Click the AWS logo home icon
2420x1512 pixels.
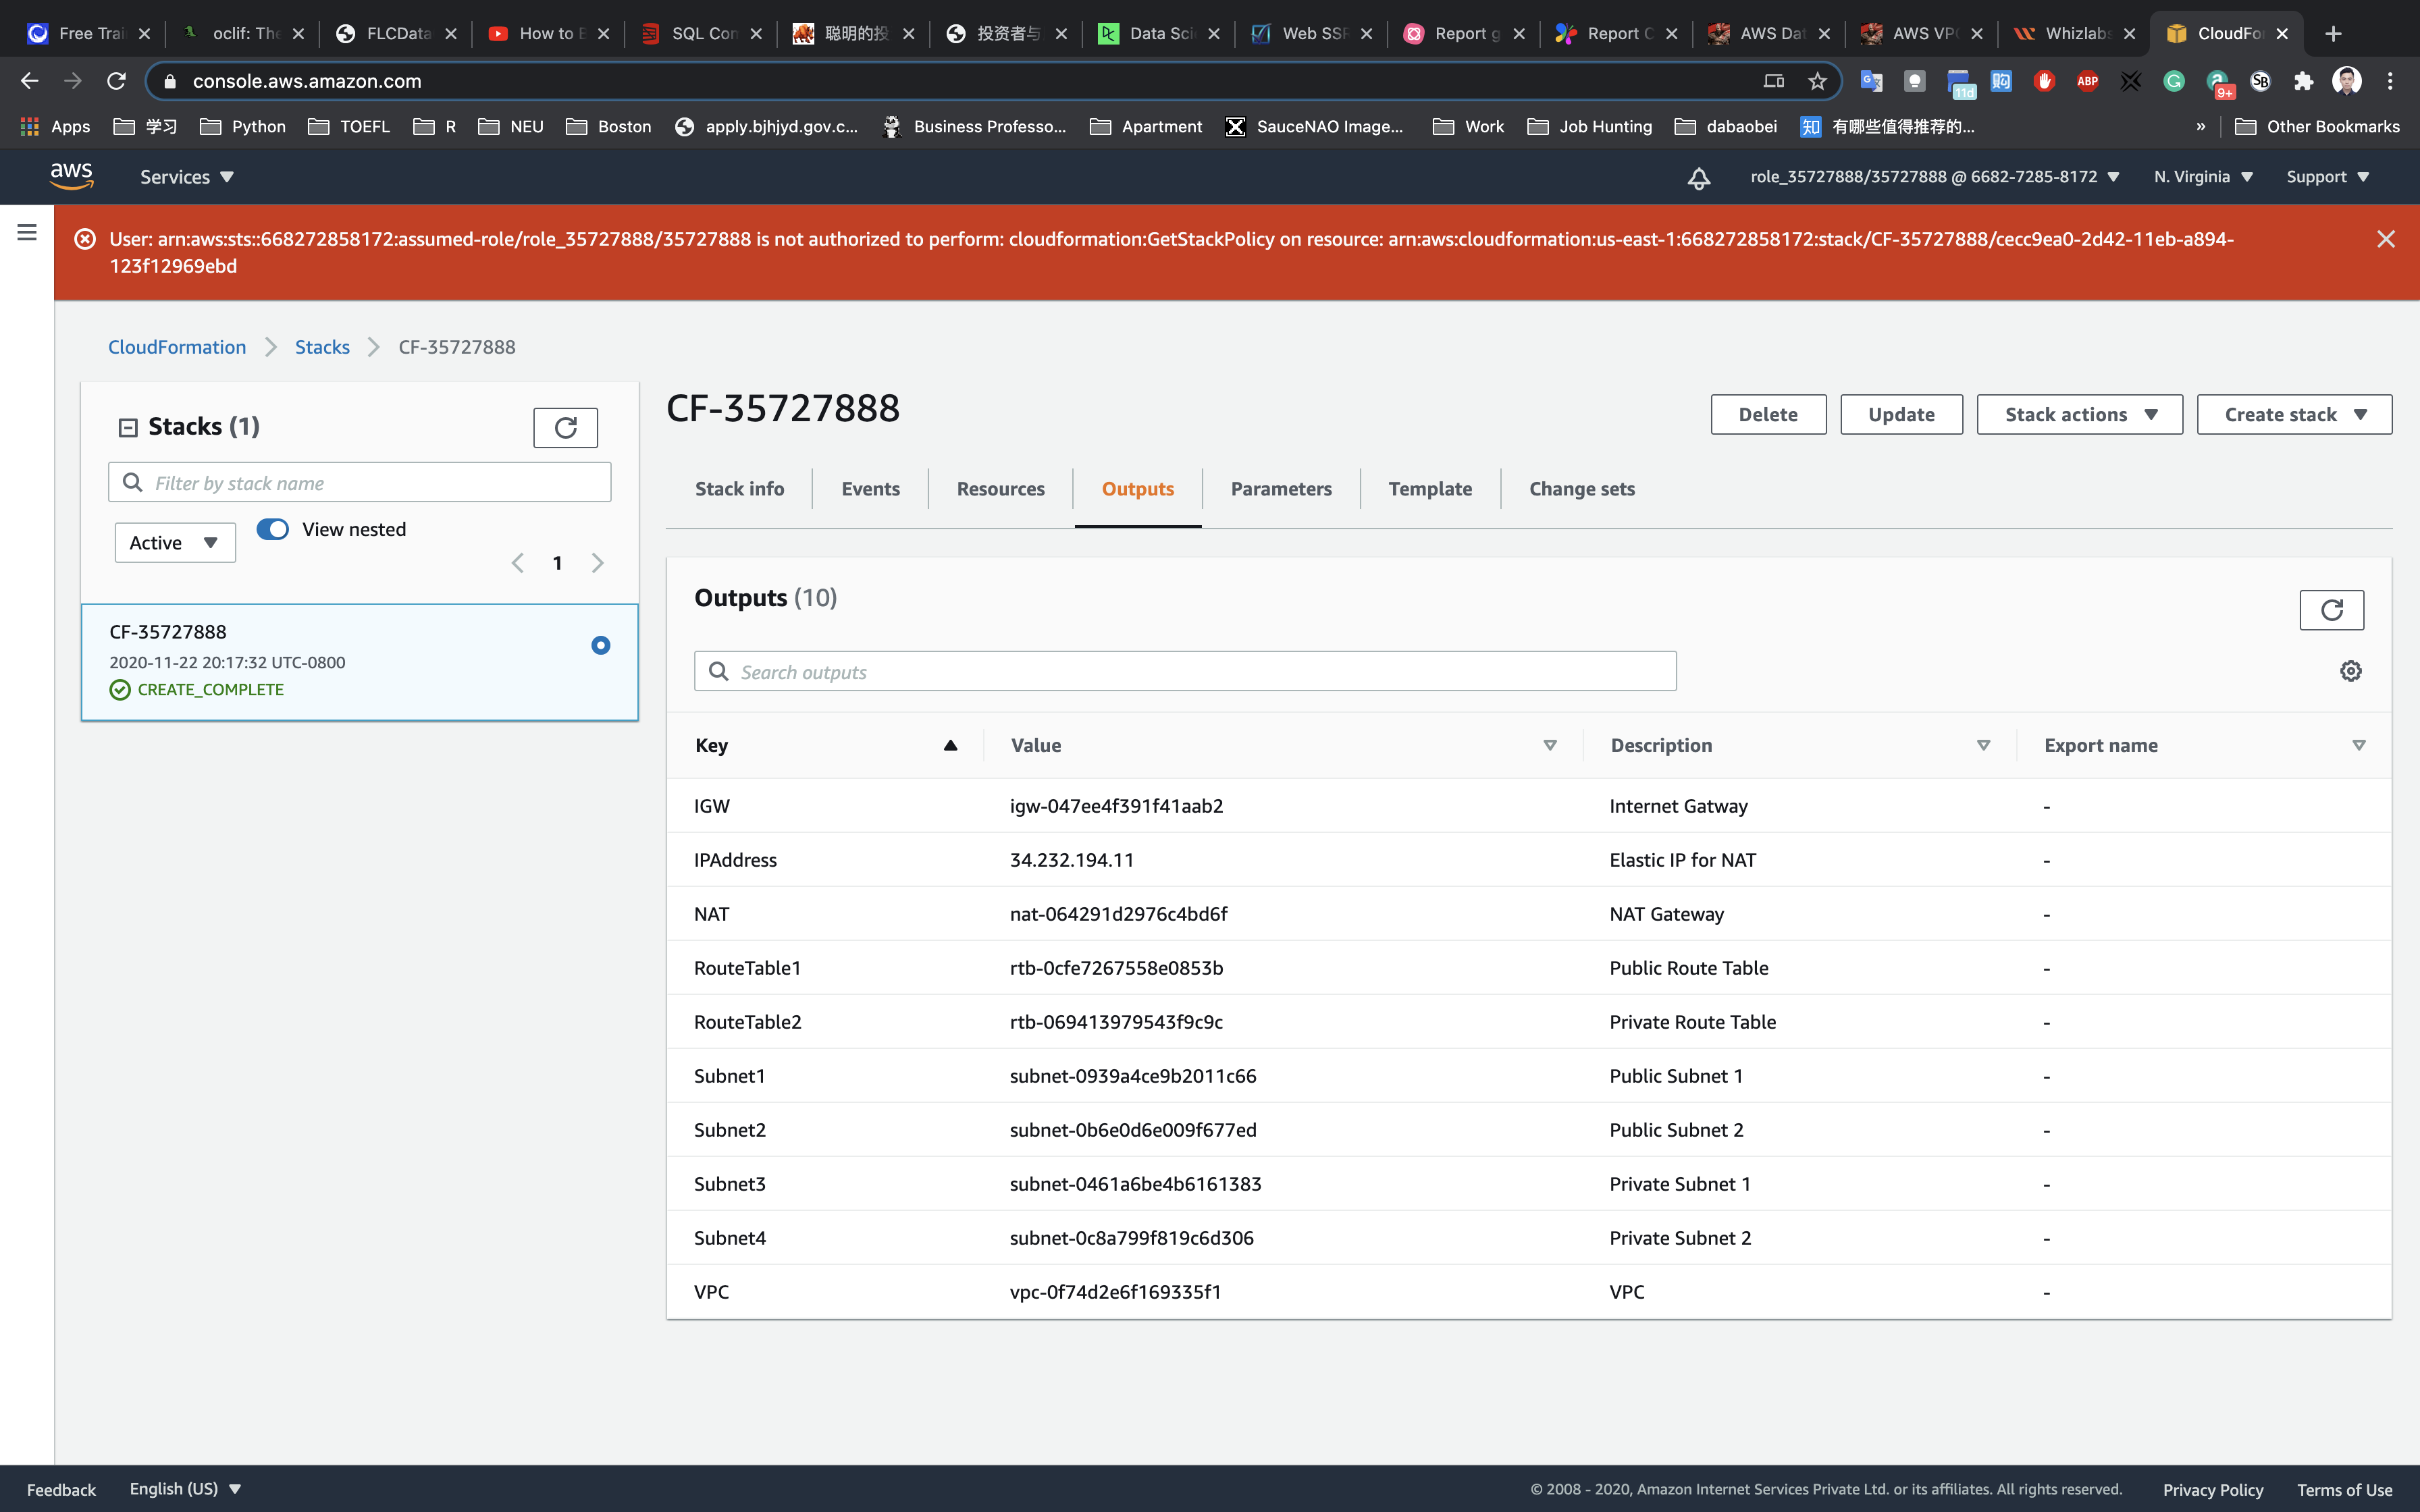[x=72, y=176]
